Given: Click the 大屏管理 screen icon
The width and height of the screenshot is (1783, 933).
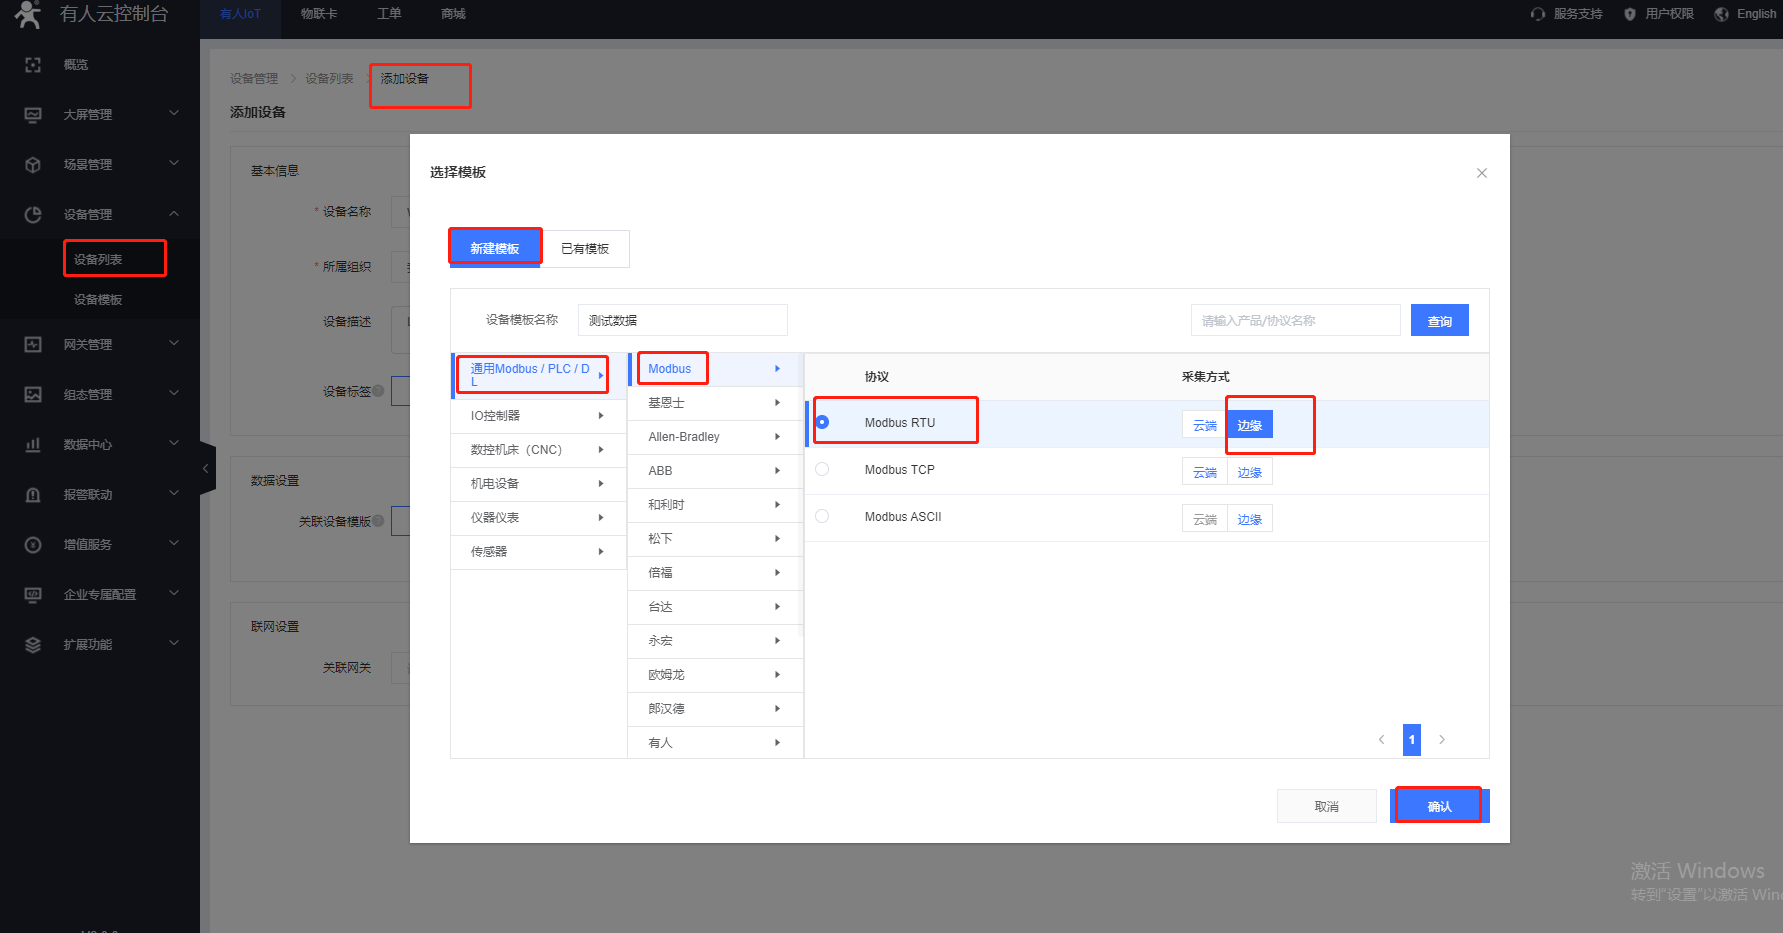Looking at the screenshot, I should point(33,115).
